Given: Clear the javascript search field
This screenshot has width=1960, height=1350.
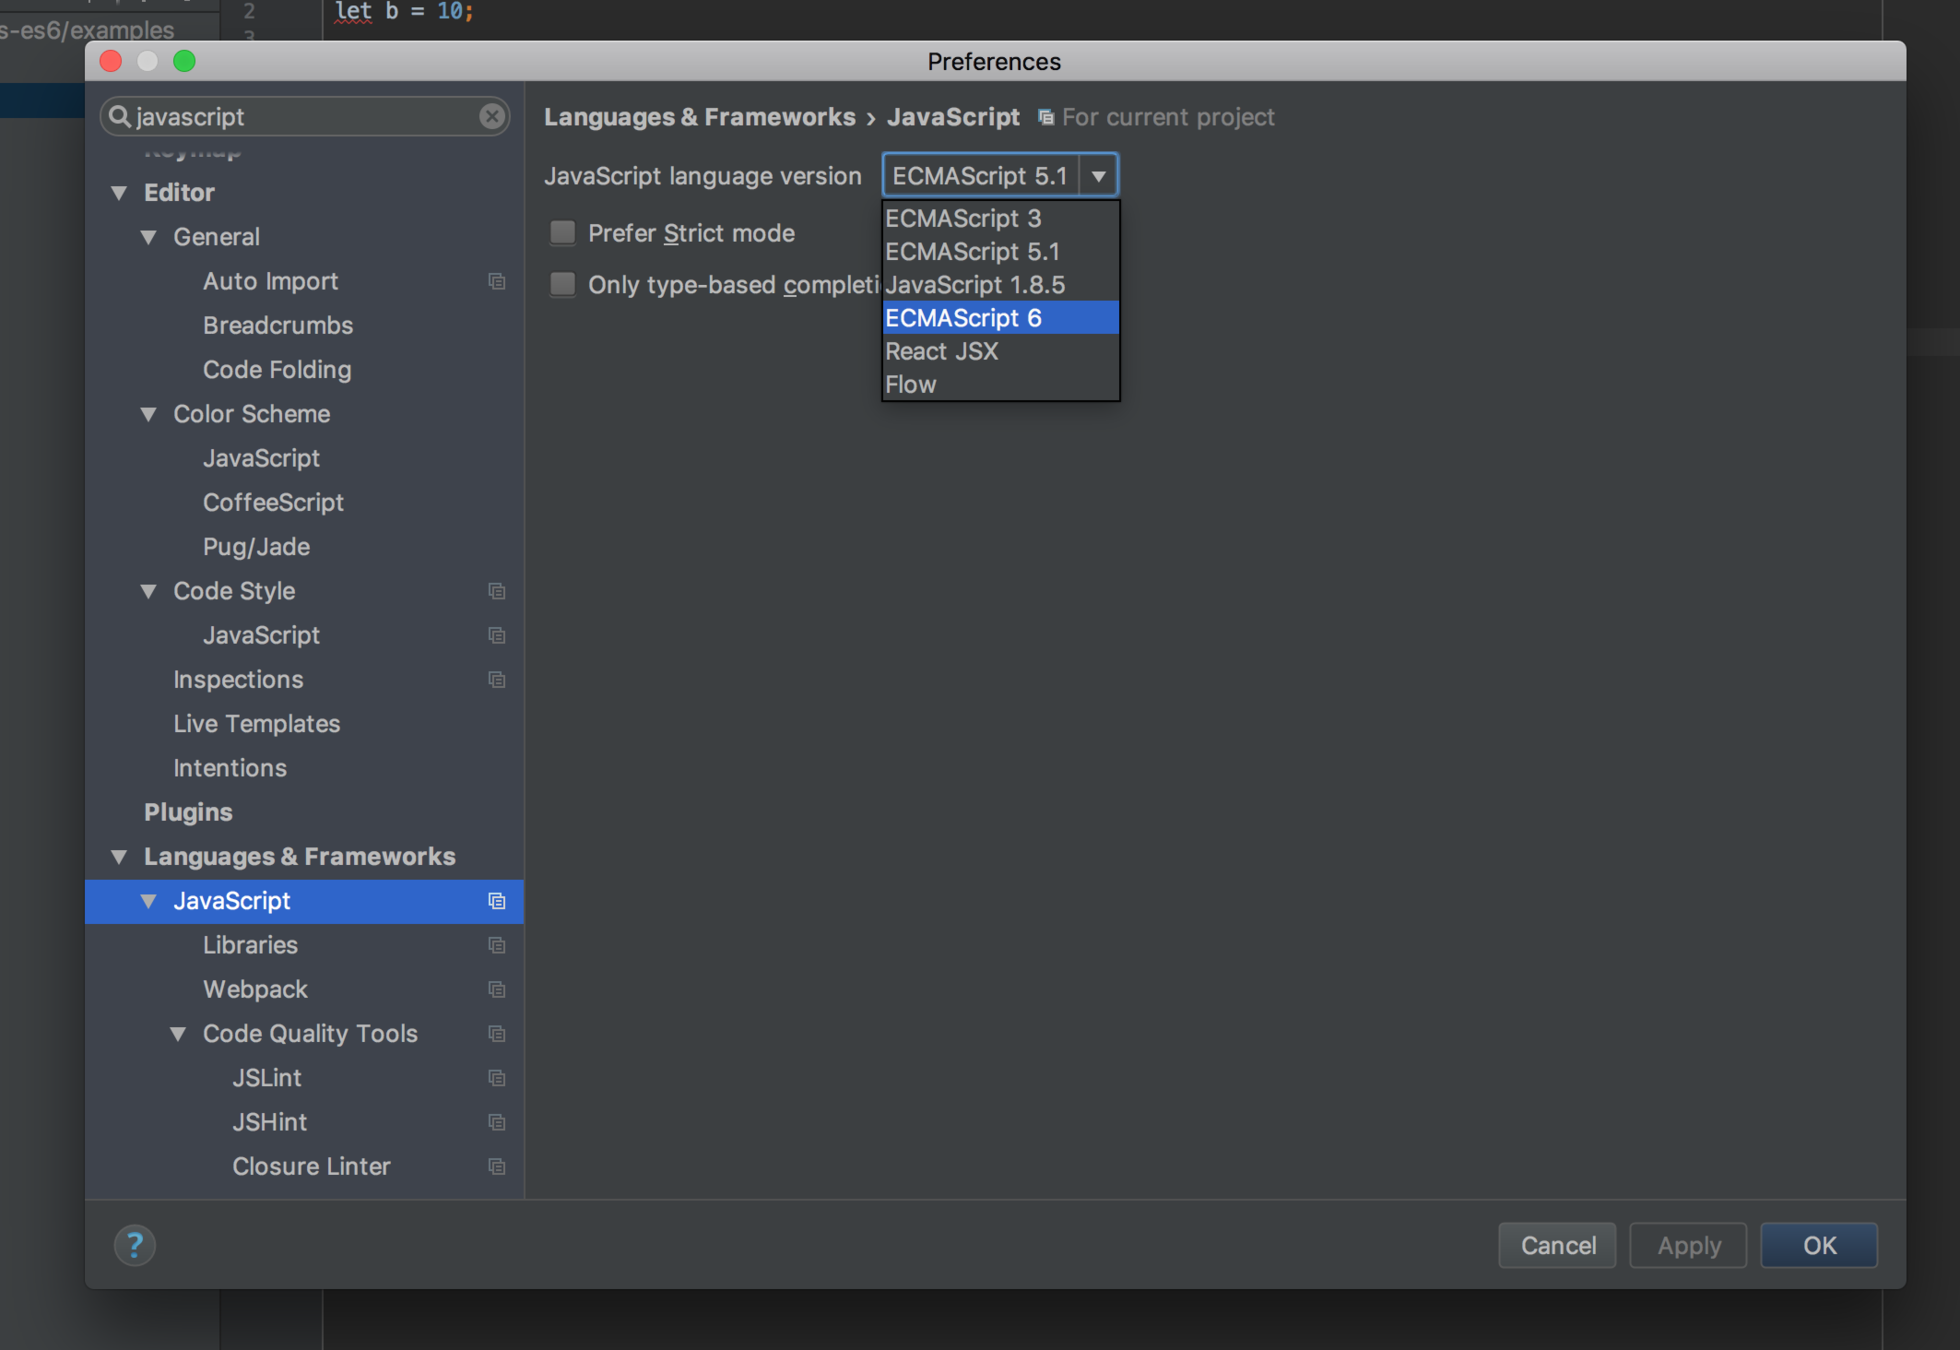Looking at the screenshot, I should [491, 116].
